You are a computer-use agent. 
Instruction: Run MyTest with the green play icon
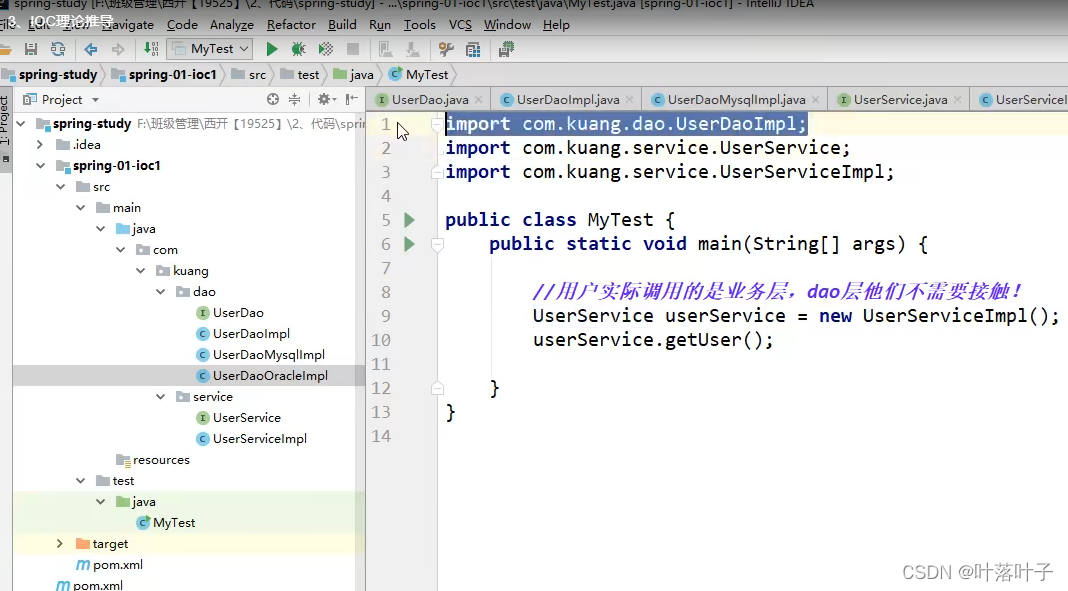pyautogui.click(x=272, y=49)
